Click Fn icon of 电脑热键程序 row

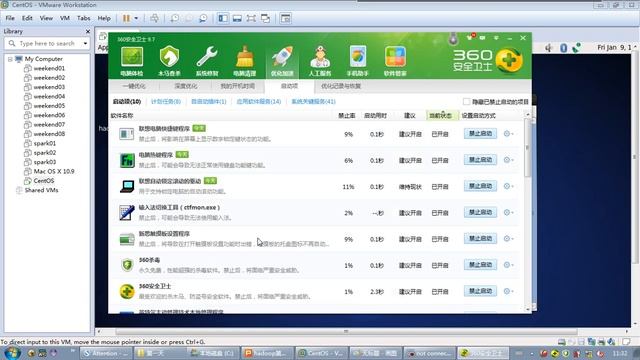[127, 160]
